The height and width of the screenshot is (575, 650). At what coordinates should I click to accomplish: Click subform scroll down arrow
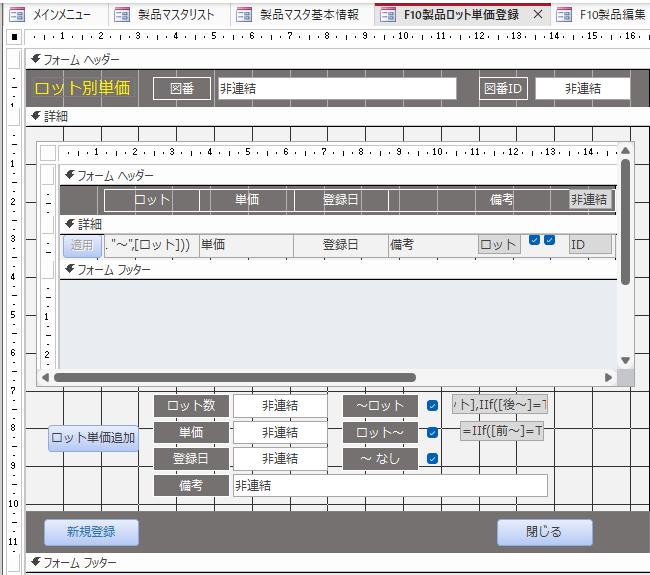pyautogui.click(x=626, y=361)
